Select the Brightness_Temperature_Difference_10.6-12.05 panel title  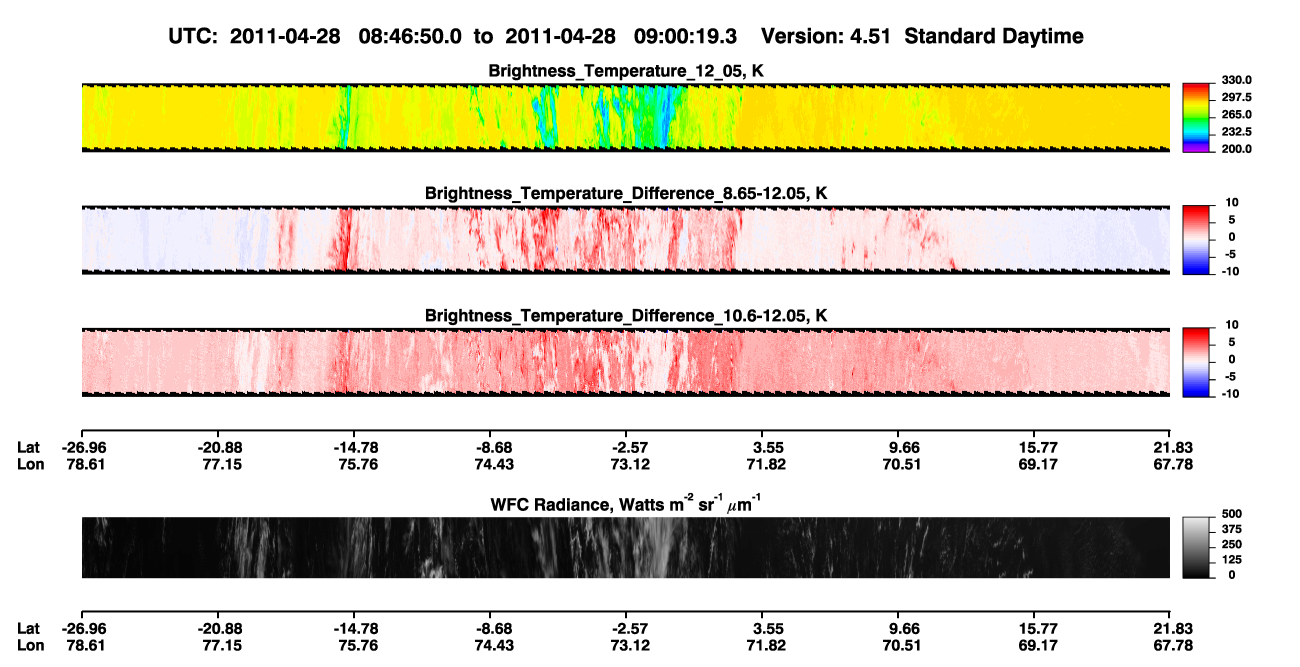tap(626, 316)
